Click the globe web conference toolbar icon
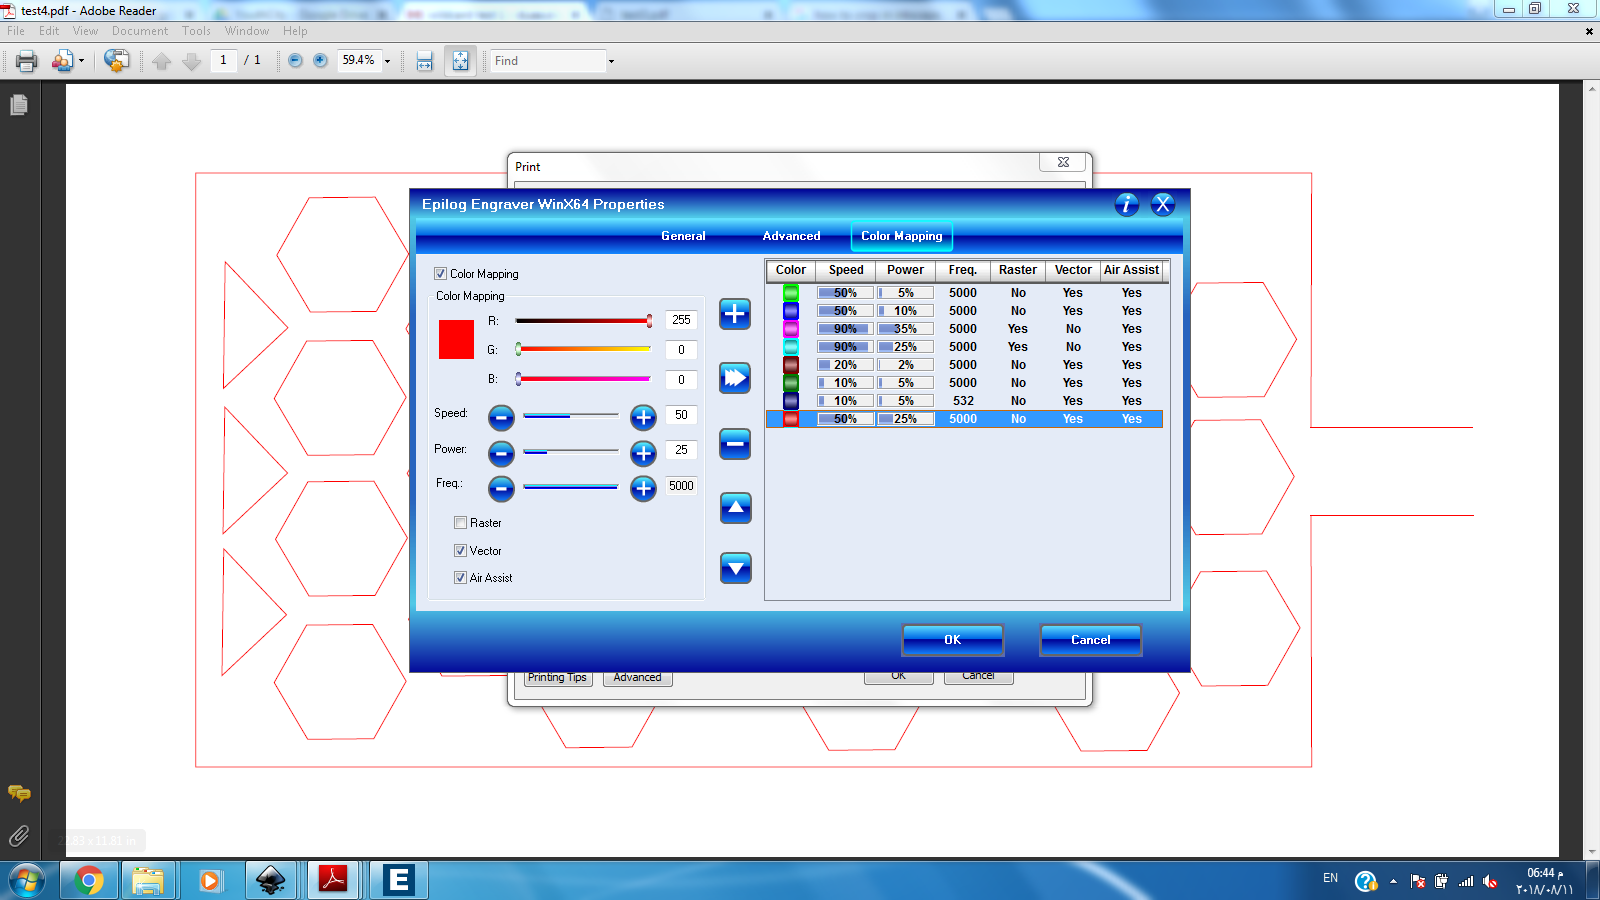This screenshot has width=1600, height=900. point(116,61)
